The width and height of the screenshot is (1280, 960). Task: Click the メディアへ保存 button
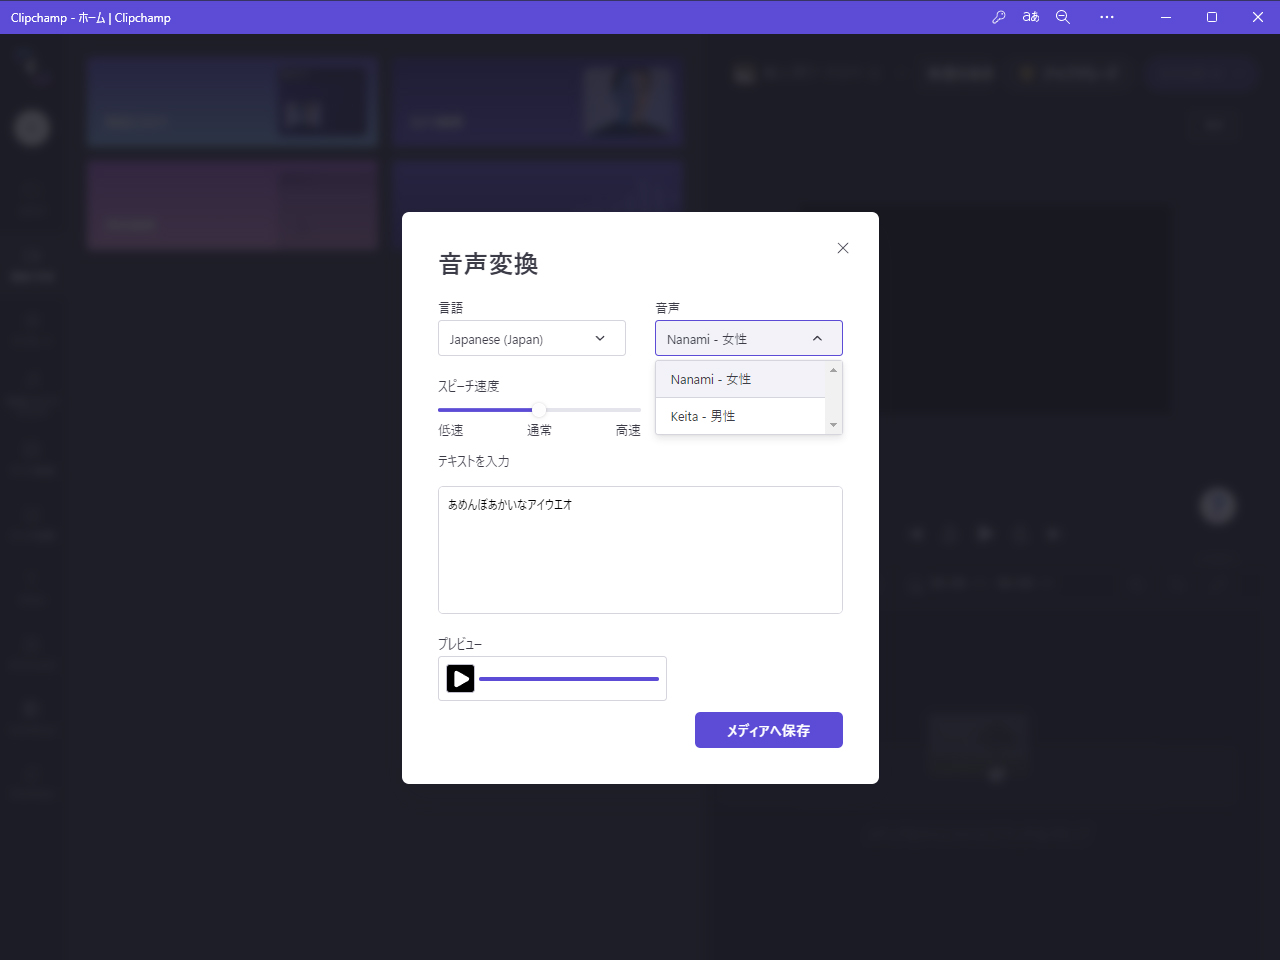[x=769, y=730]
